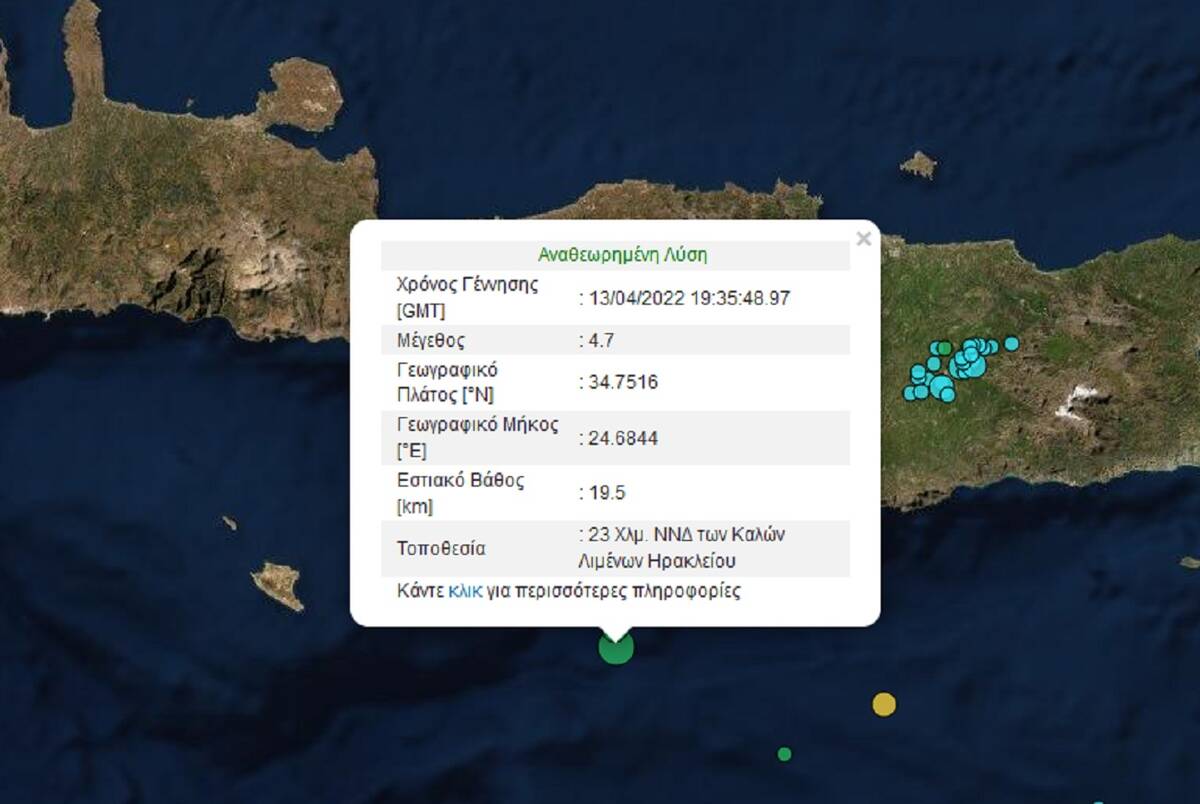1200x804 pixels.
Task: Click the origin time value 13/04/2022 19:35:48.97
Action: tap(690, 297)
